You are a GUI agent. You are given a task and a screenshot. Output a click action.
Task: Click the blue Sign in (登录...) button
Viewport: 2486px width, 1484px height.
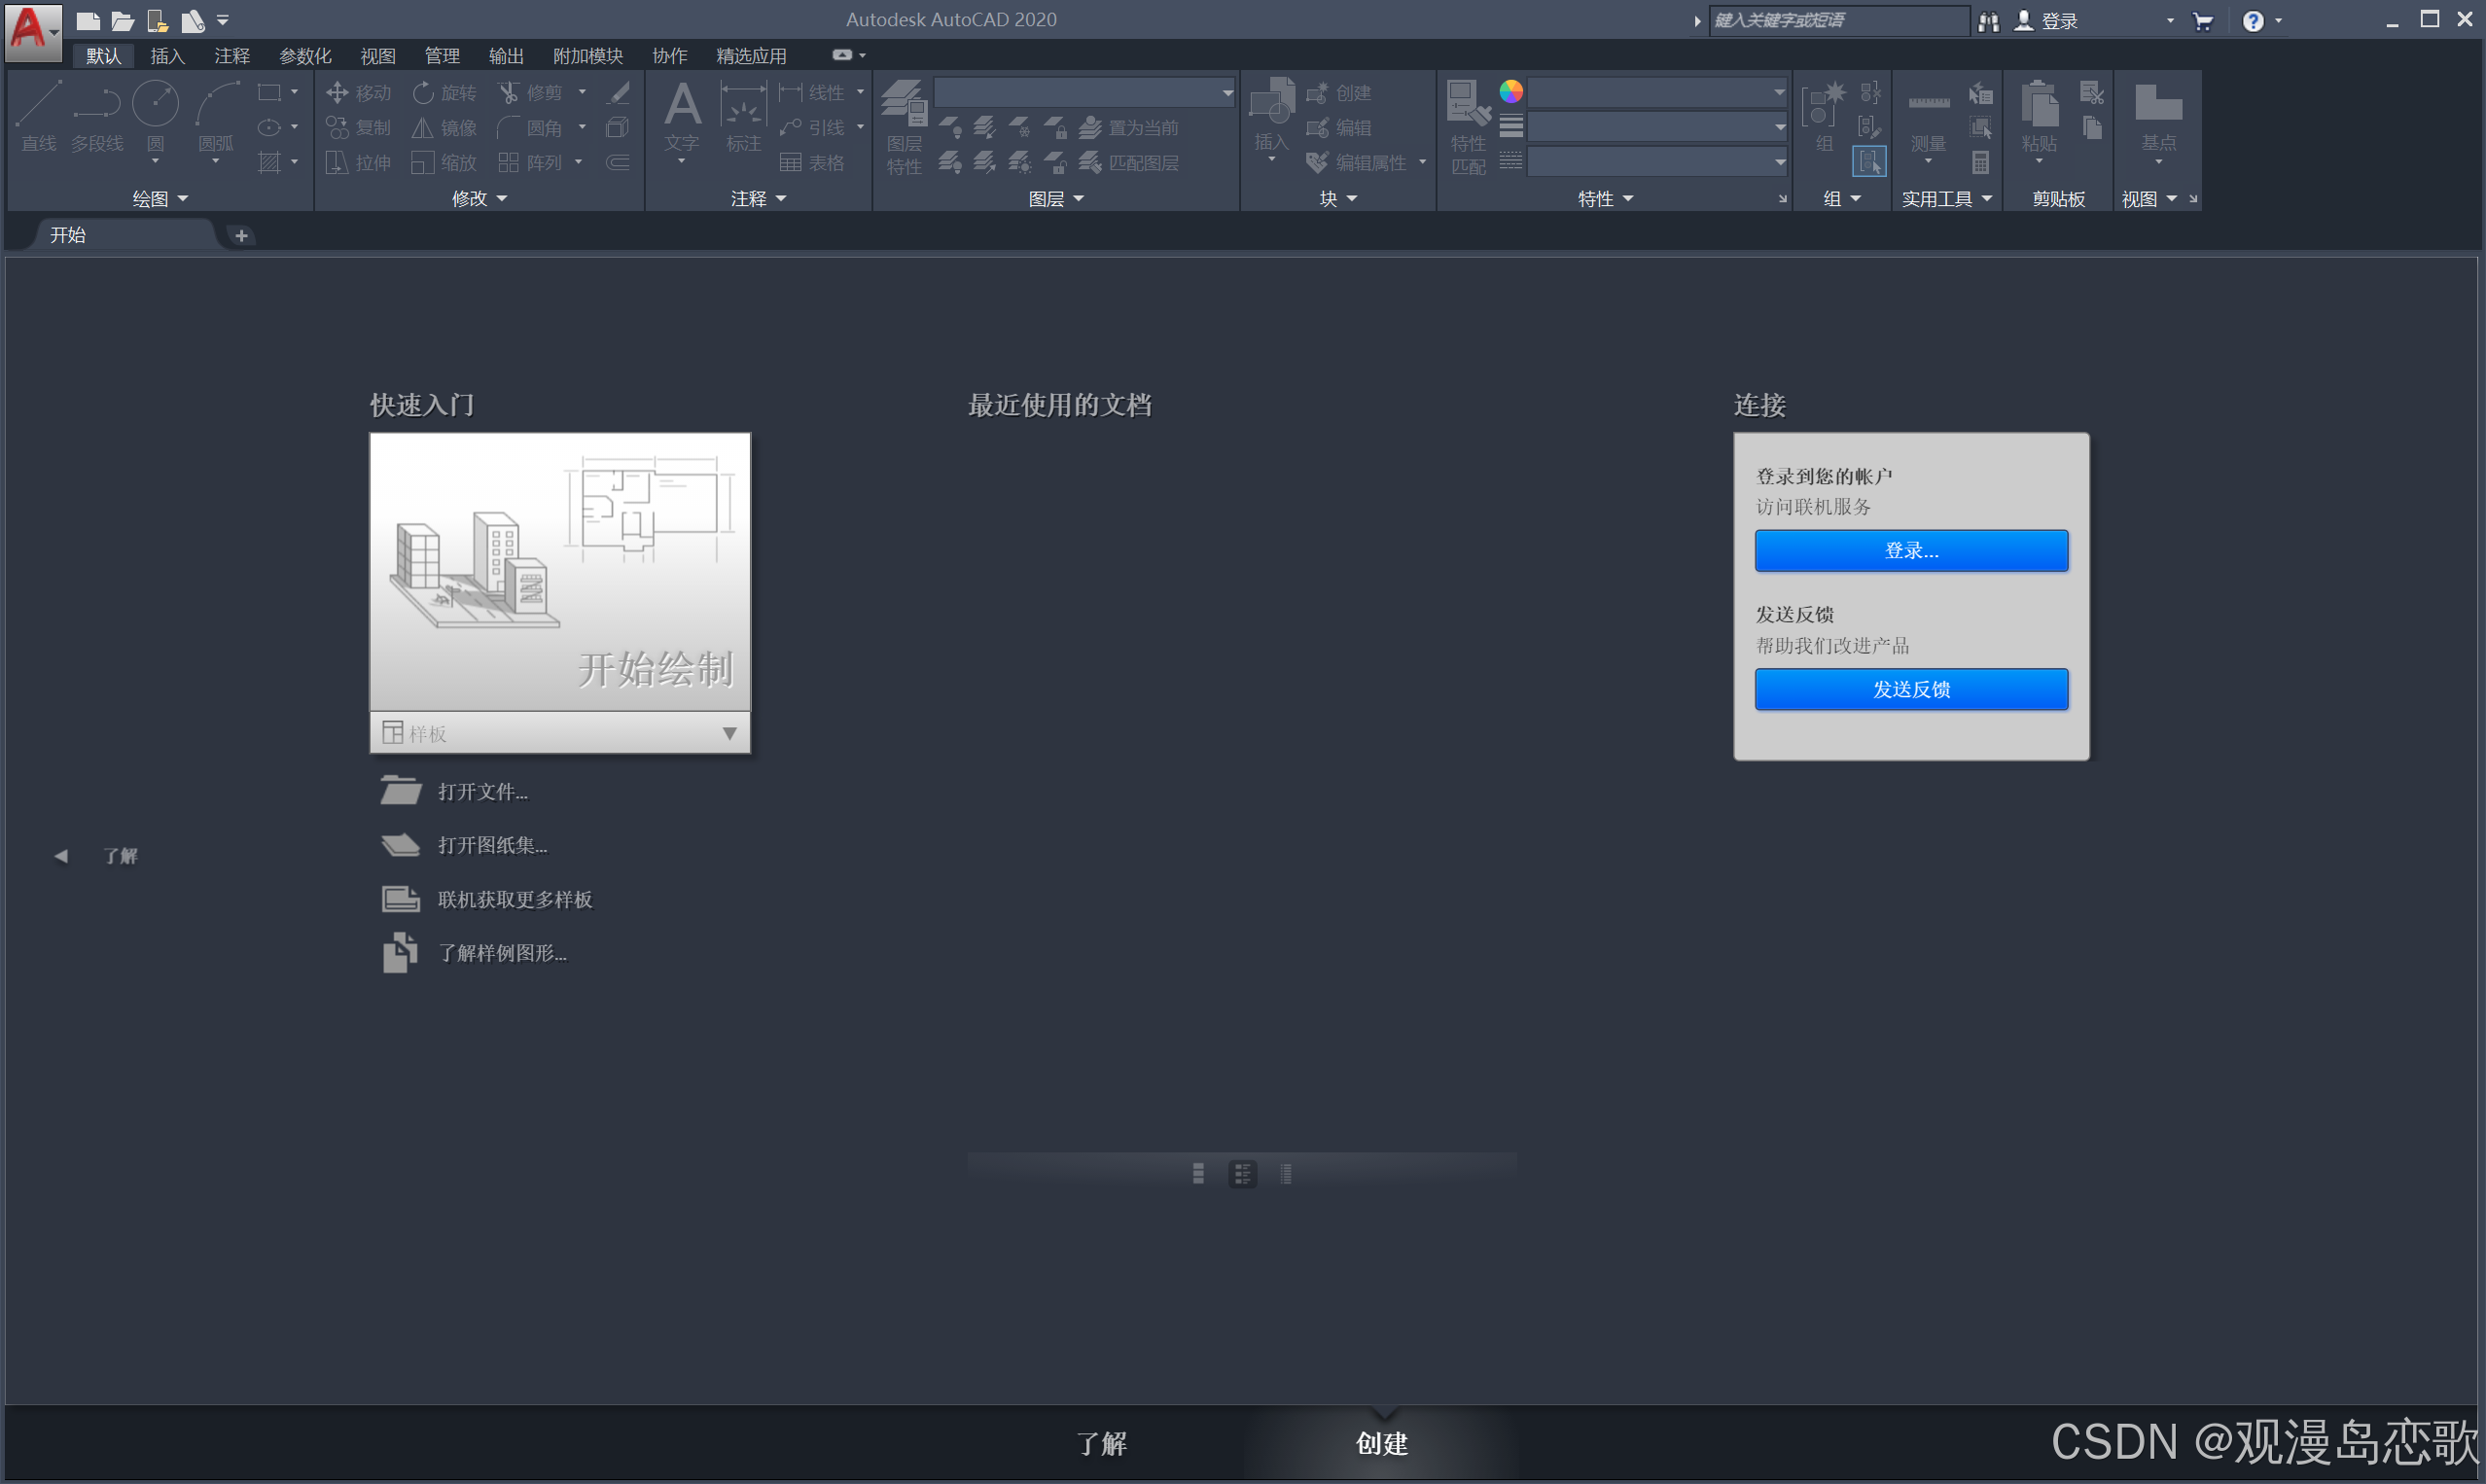click(x=1910, y=551)
